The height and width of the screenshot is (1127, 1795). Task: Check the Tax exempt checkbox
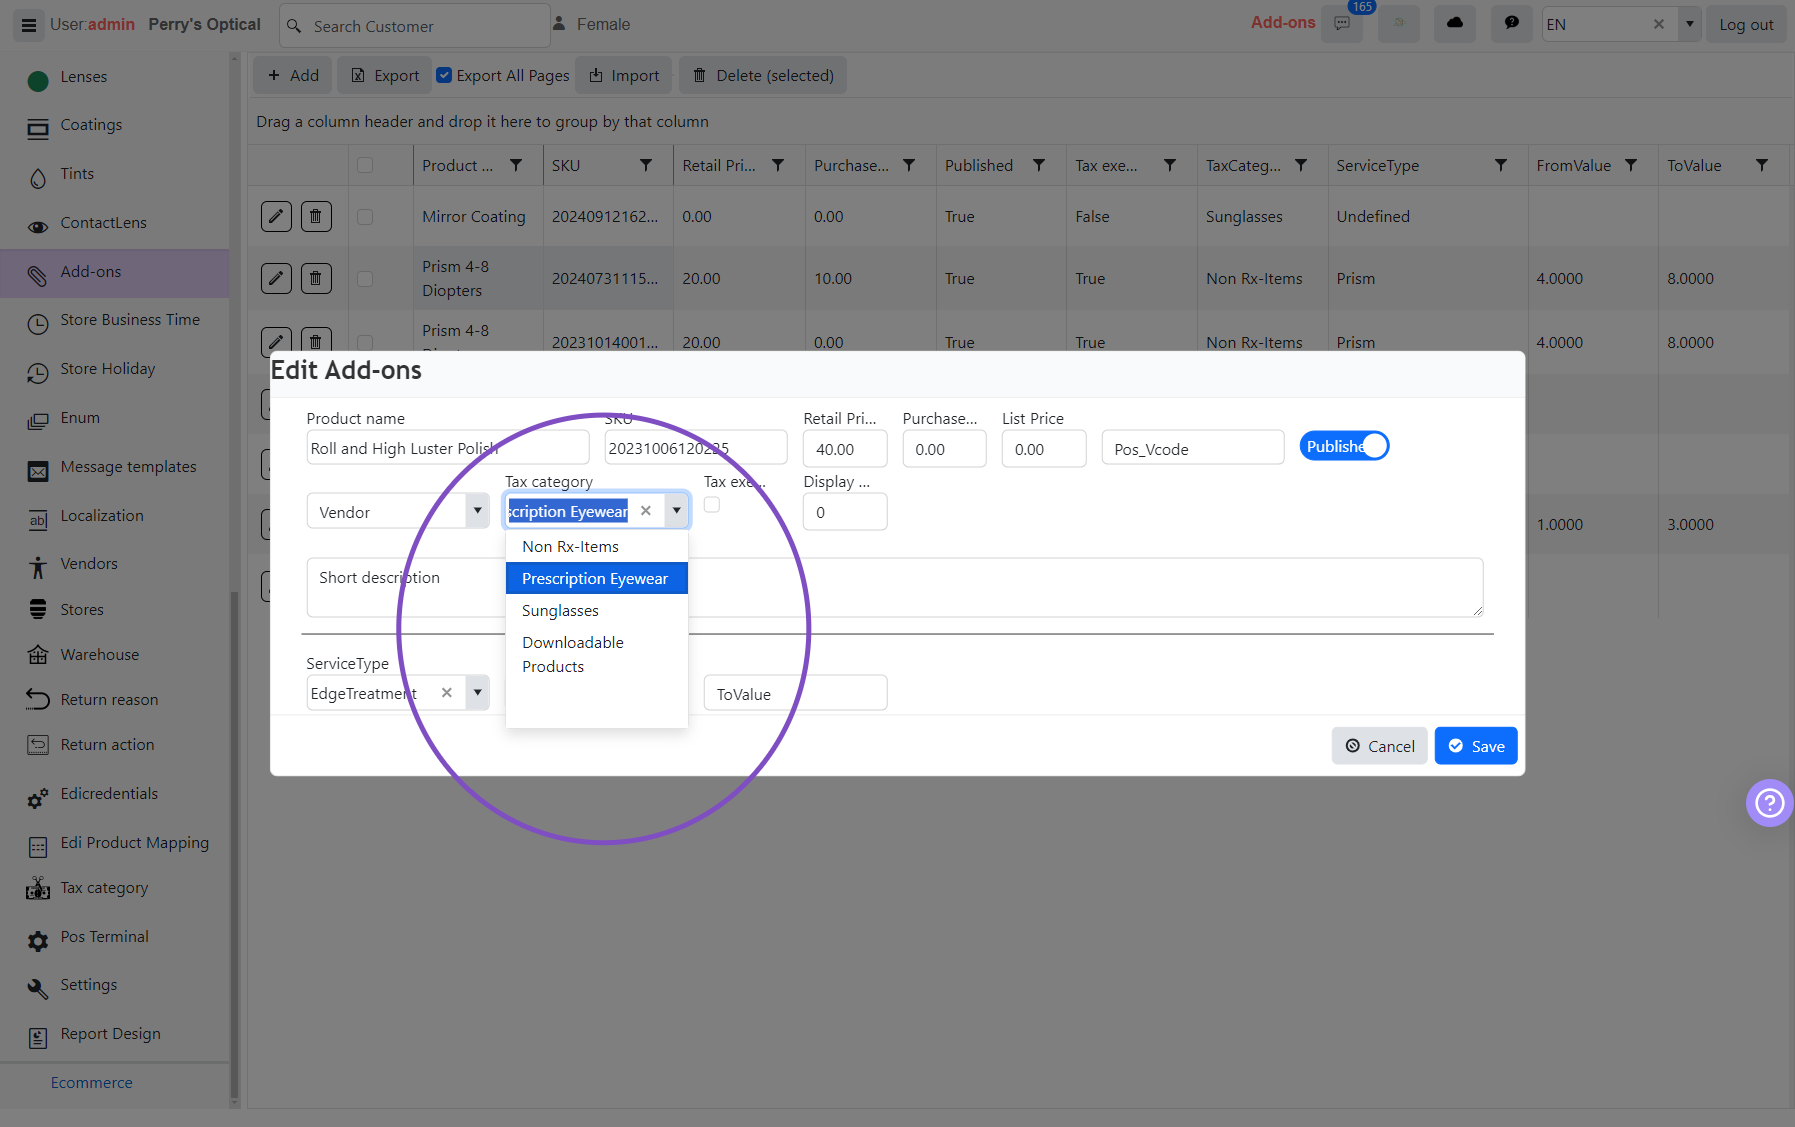click(712, 505)
